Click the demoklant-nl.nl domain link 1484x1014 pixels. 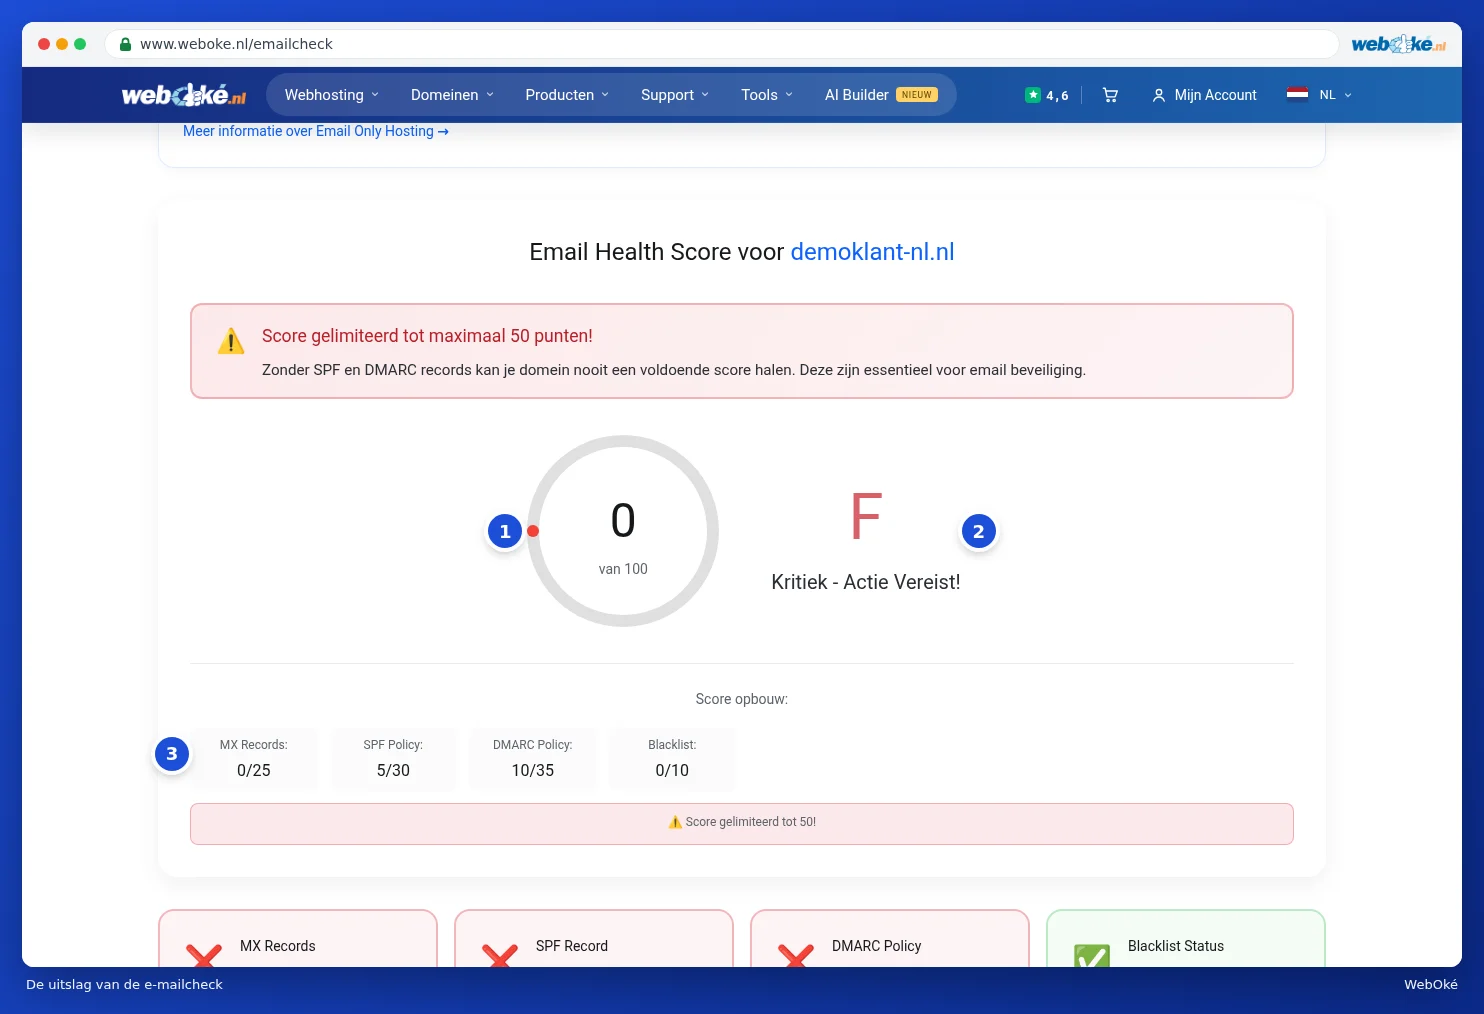tap(872, 252)
